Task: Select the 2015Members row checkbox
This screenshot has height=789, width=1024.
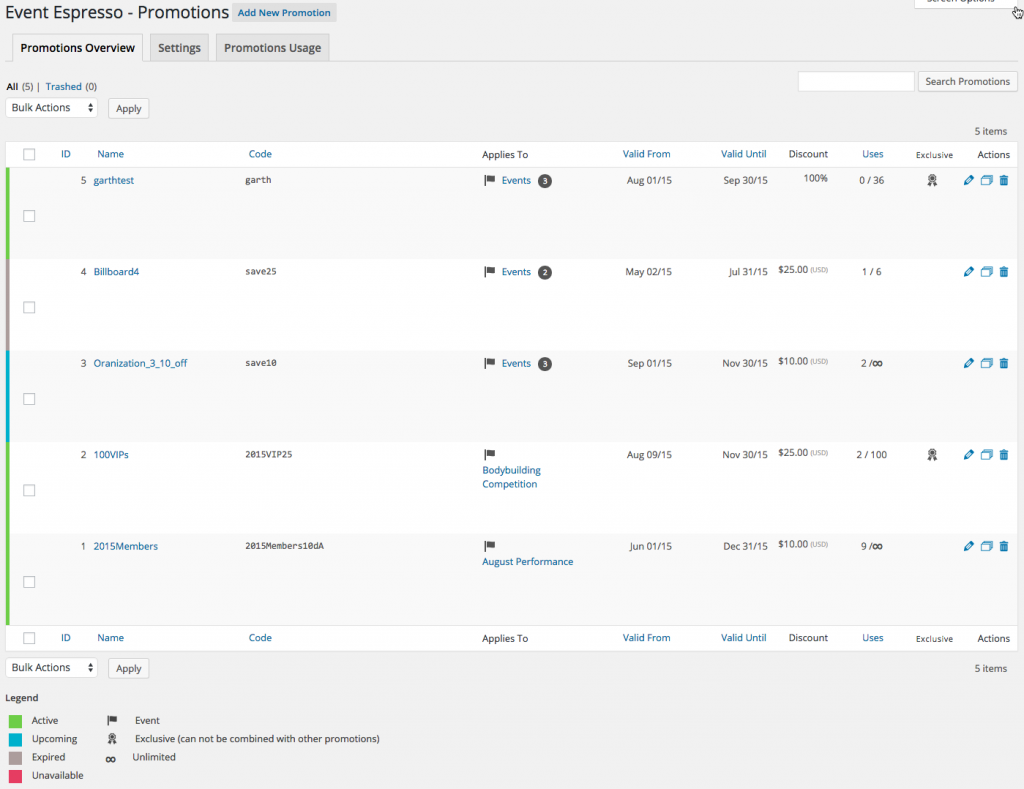Action: pyautogui.click(x=29, y=582)
